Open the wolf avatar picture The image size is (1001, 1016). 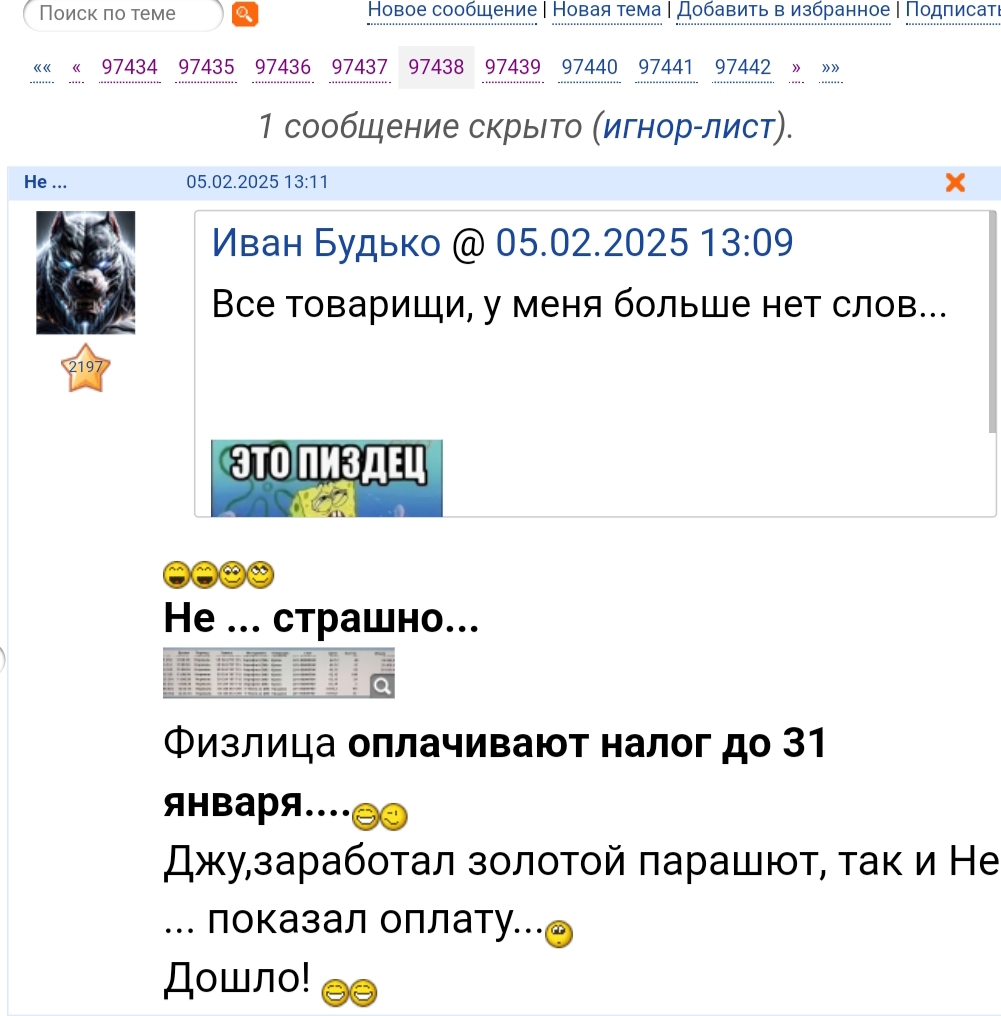click(86, 273)
